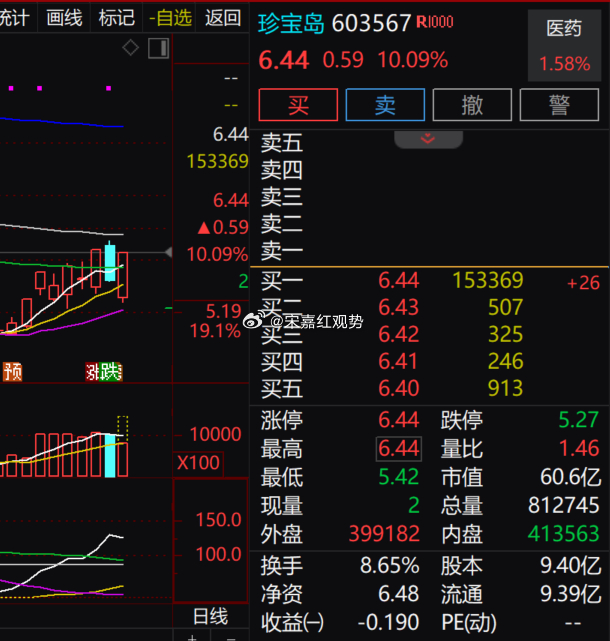Click the 流通 value 9.39亿
Viewport: 610px width, 641px height.
coord(571,594)
